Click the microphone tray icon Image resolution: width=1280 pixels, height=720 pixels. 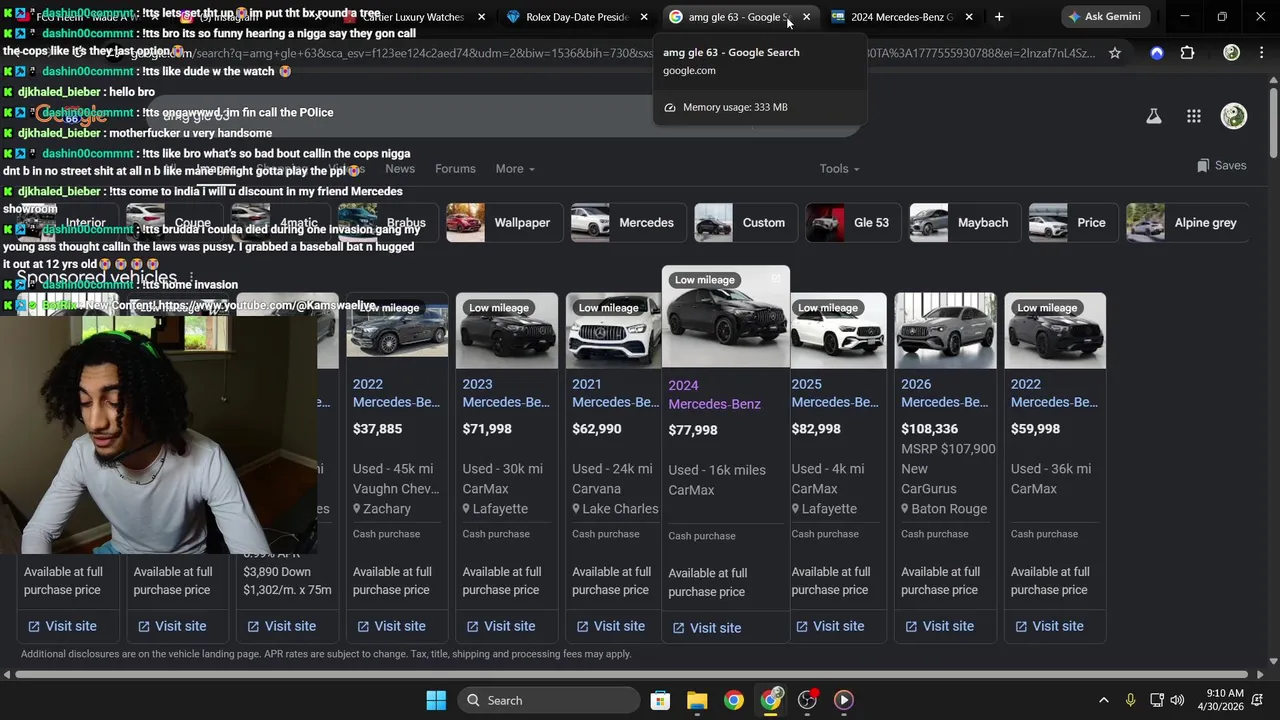coord(1130,700)
